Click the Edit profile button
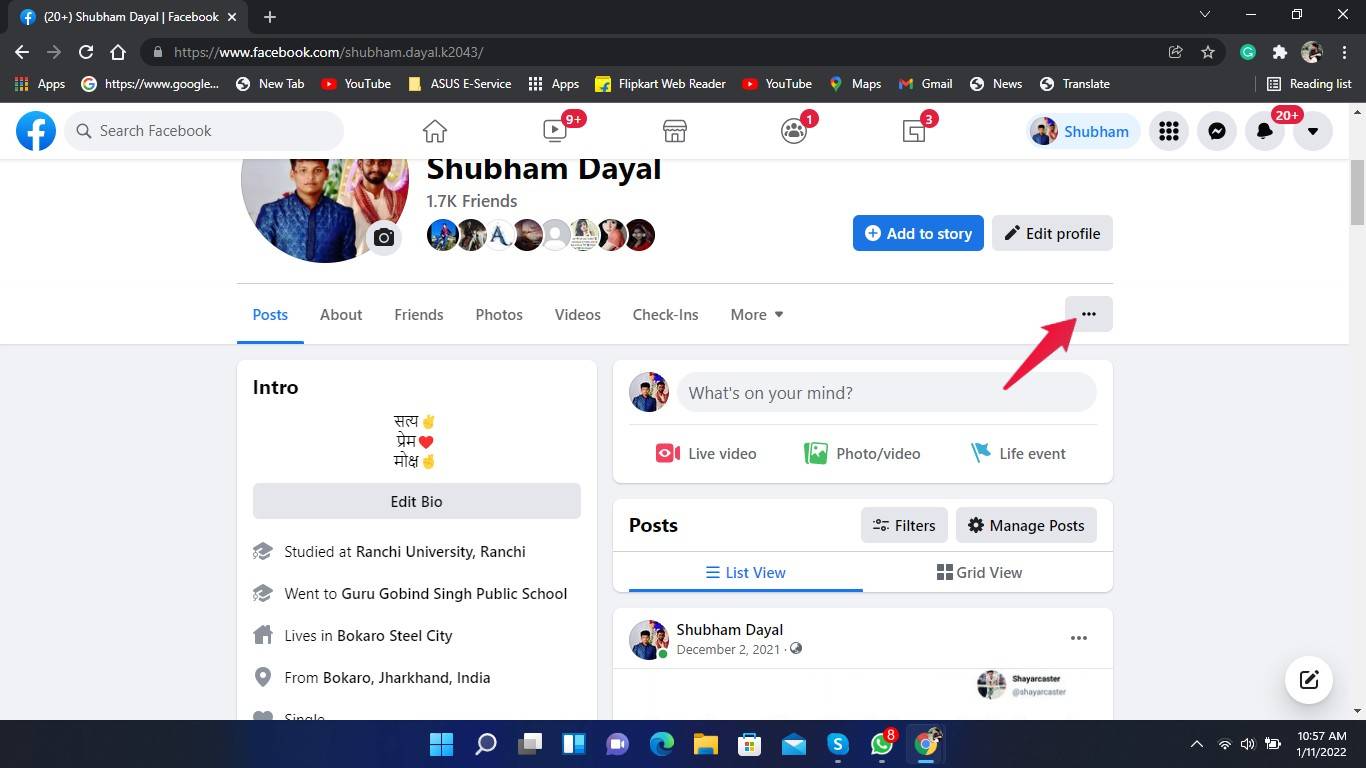 click(x=1052, y=233)
